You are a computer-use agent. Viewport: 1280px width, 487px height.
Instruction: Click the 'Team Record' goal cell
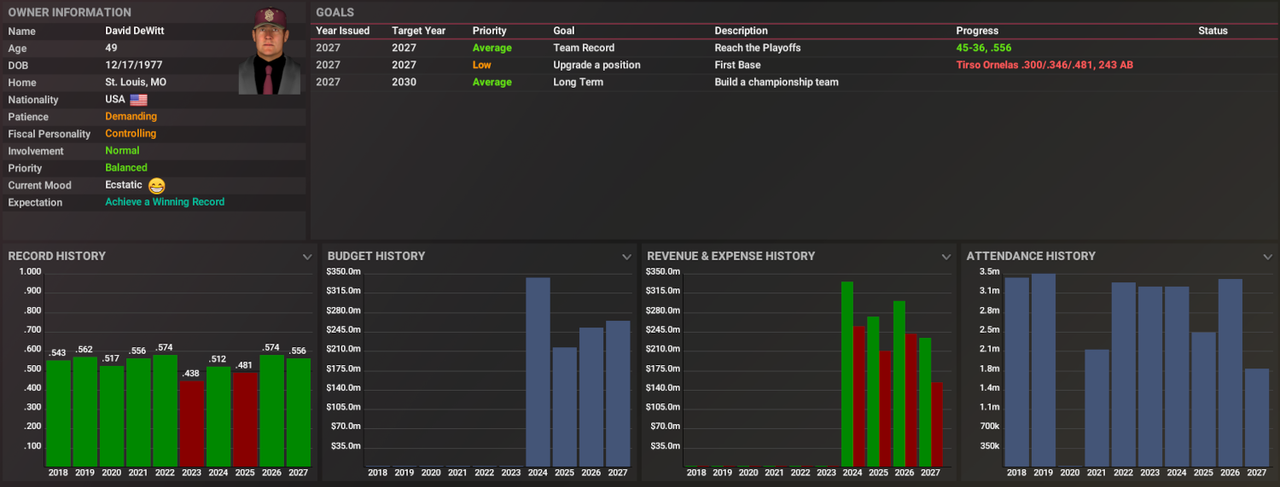pos(584,48)
